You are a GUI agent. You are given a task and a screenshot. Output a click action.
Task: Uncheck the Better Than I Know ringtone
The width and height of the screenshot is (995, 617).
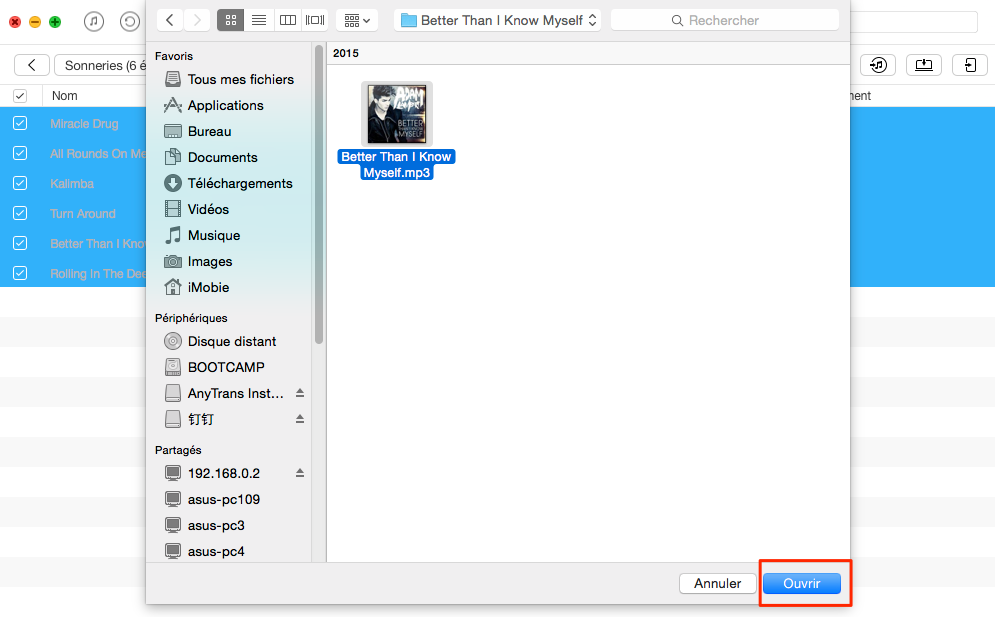(x=20, y=243)
